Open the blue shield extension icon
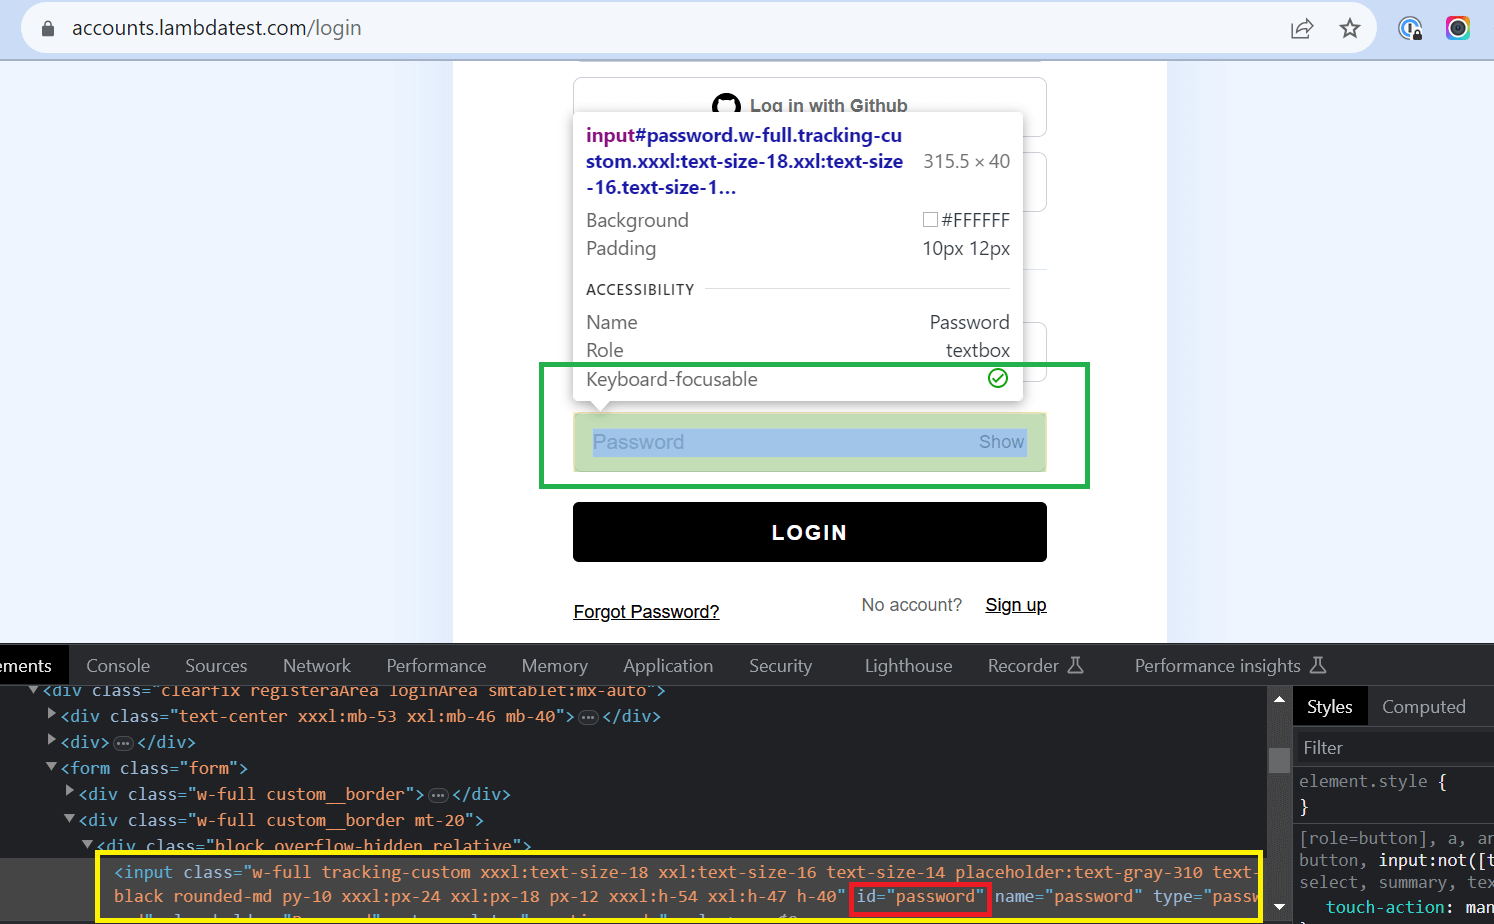Screen dimensions: 1494x924 [x=1410, y=29]
